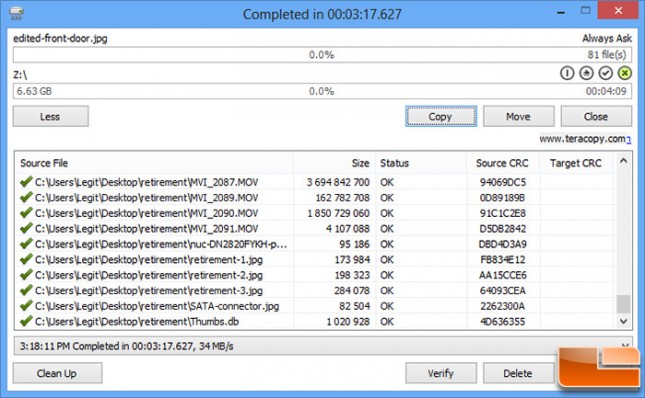645x398 pixels.
Task: Select the MVI_2089.MOV file path row
Action: 146,197
